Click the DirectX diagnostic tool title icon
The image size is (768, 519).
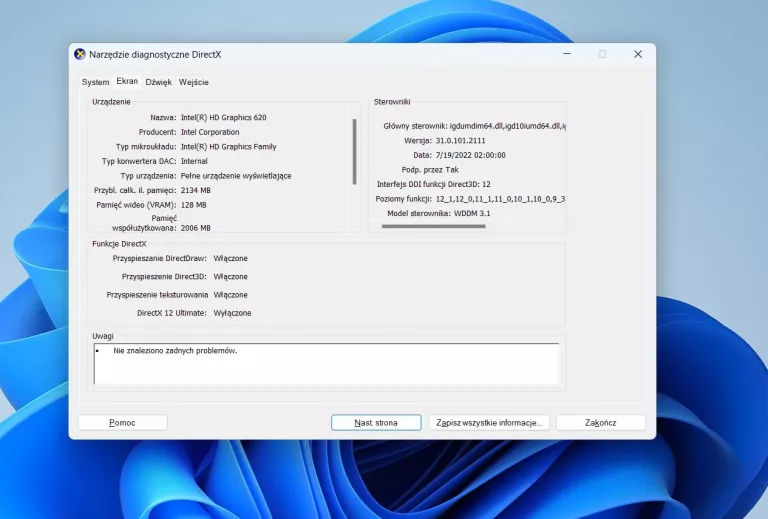click(x=79, y=54)
